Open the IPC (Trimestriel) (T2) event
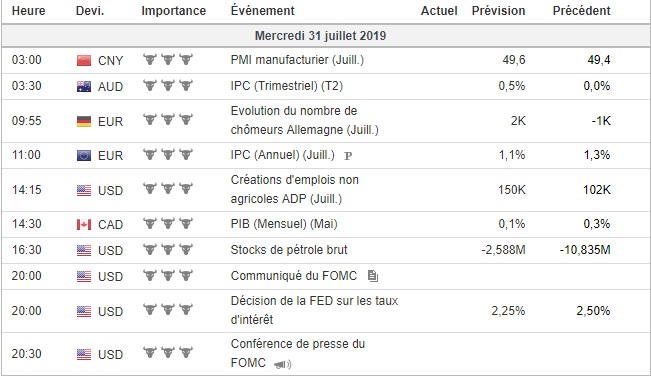Screen dimensions: 651x379 [x=287, y=86]
